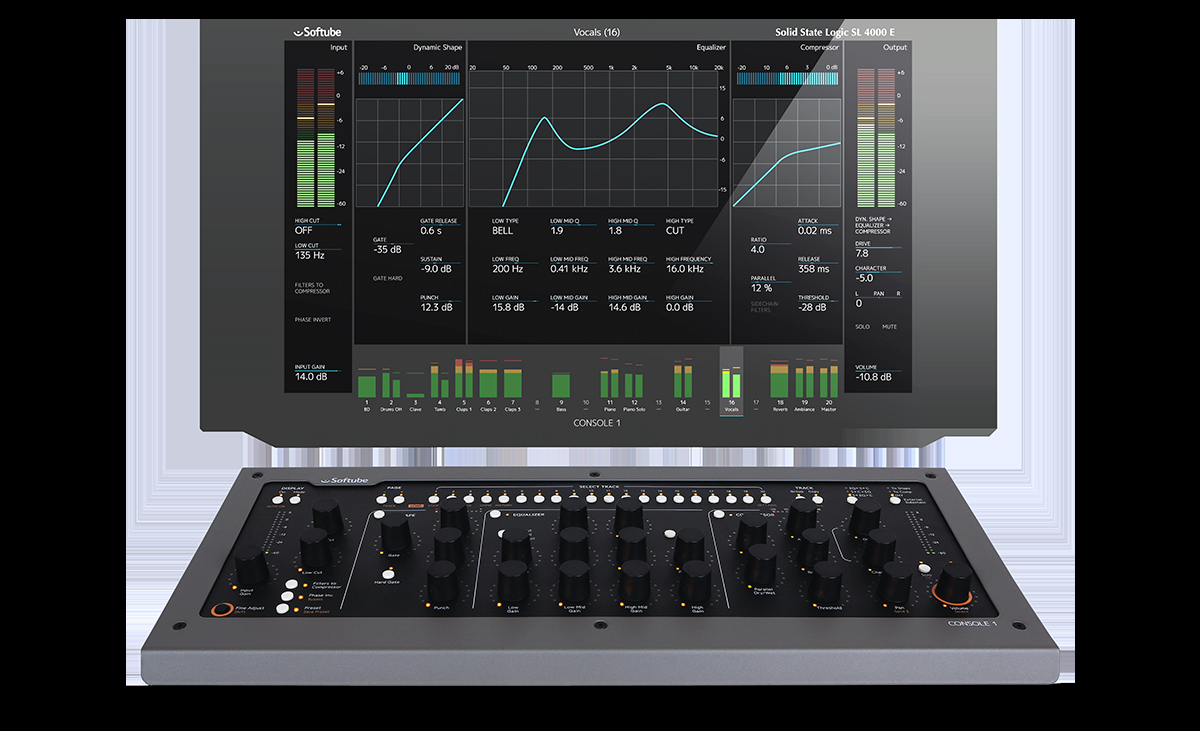The image size is (1200, 731).
Task: Select track 14 Guitar meter strip
Action: coord(682,387)
